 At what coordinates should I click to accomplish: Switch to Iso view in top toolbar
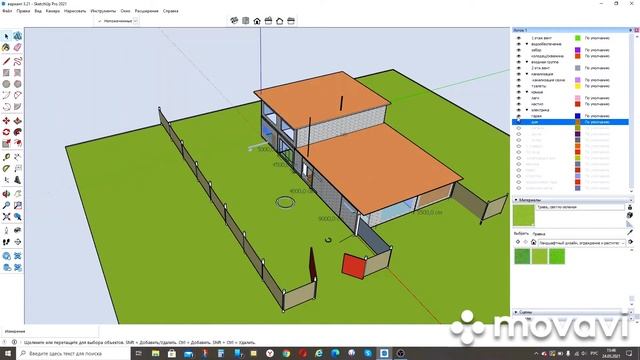point(234,21)
